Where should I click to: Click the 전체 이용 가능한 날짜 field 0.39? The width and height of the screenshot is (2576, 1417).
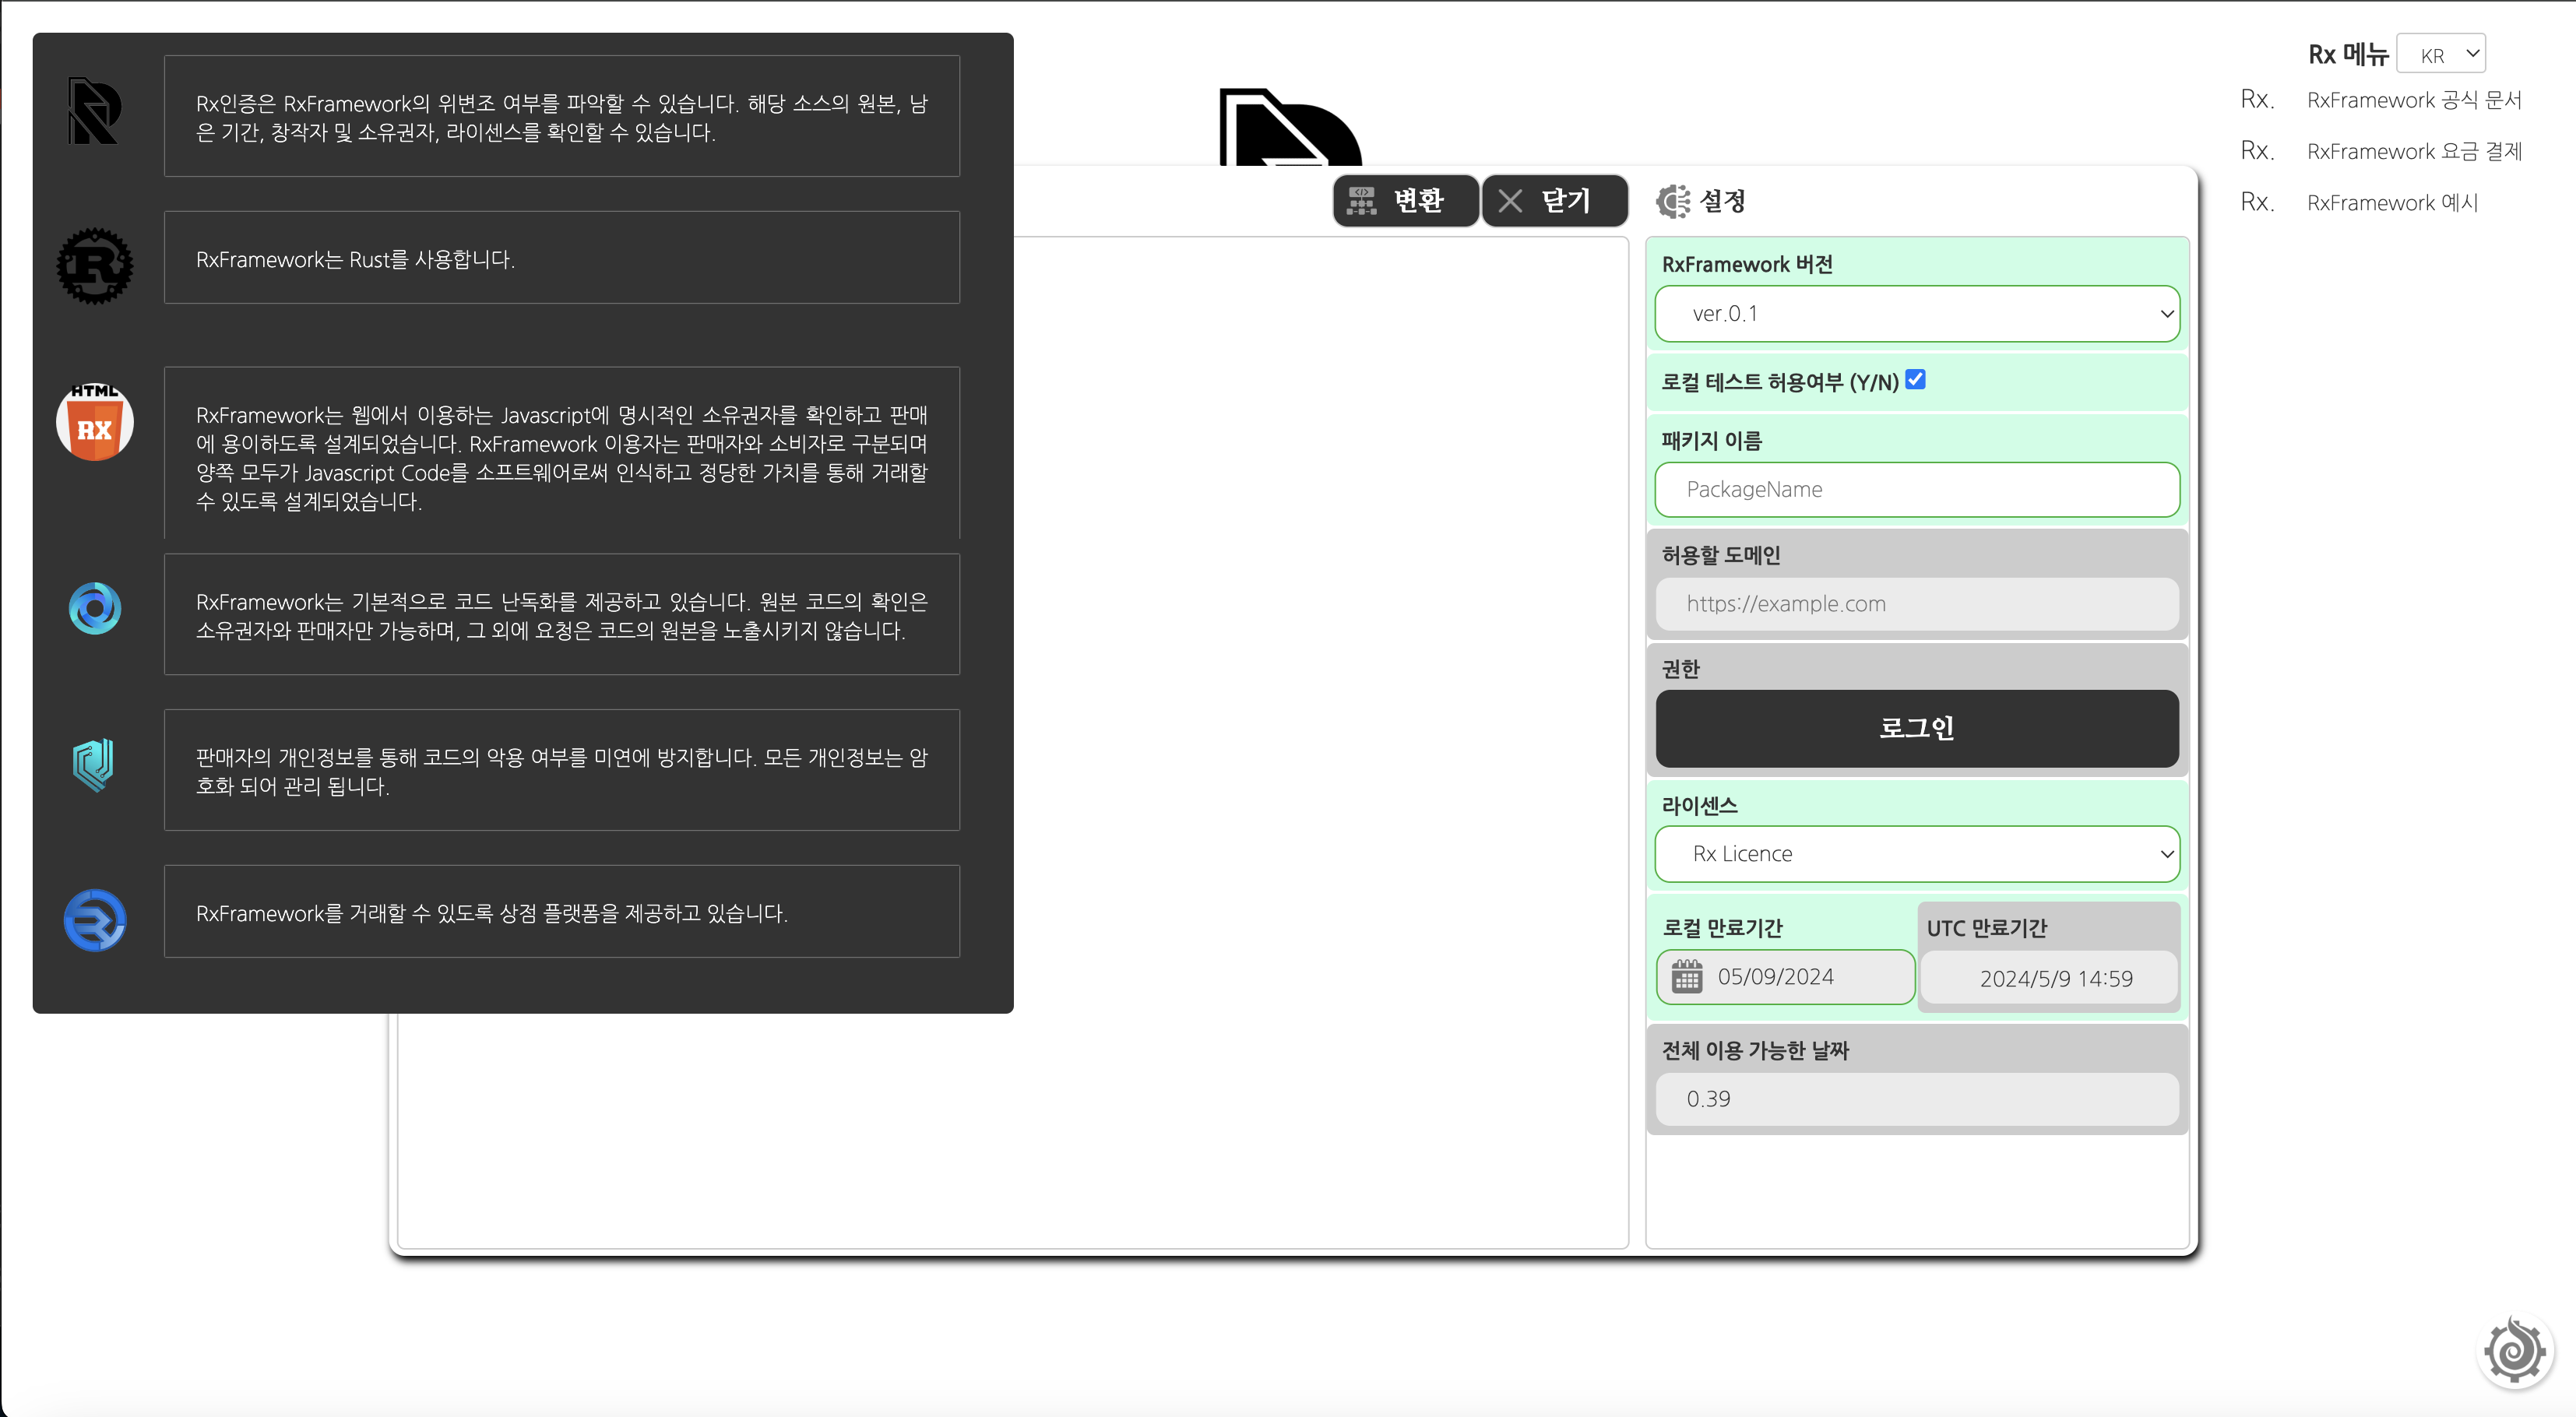click(x=1917, y=1099)
